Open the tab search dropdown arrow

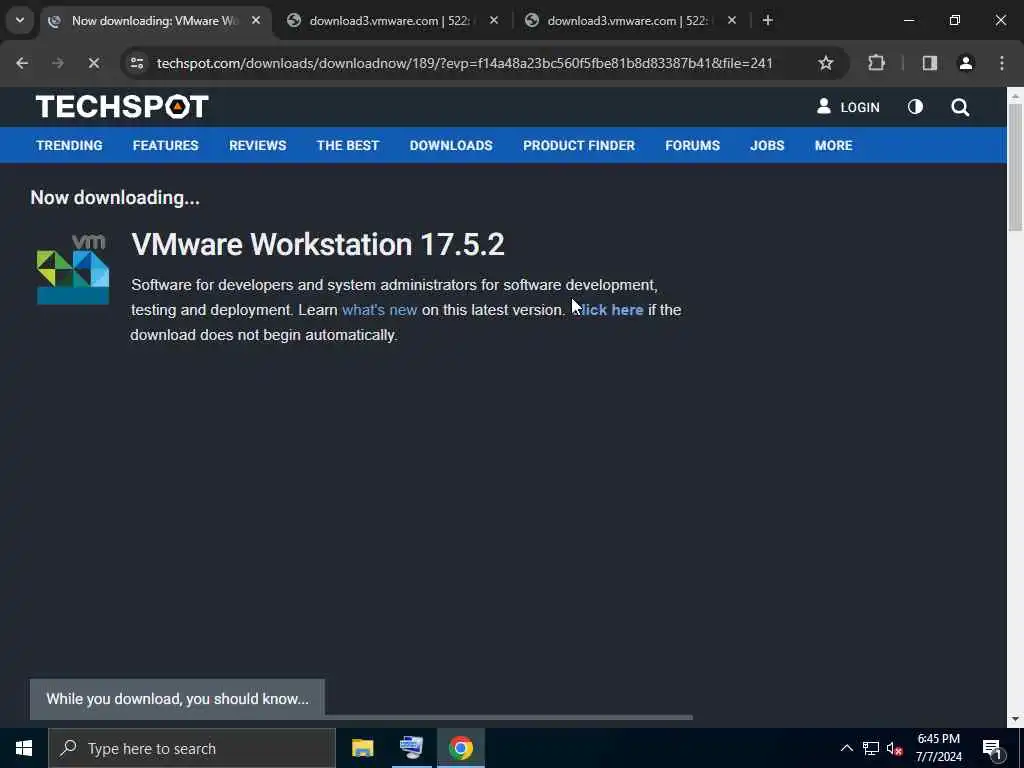(x=20, y=20)
